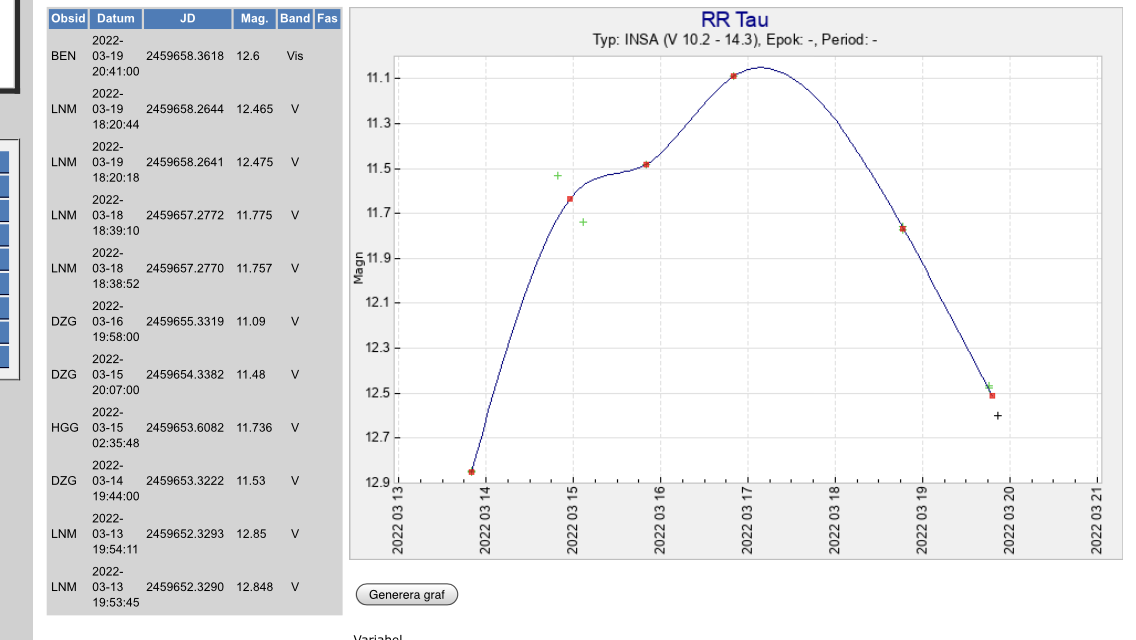Click the red data point at magnitude 11.48
The image size is (1136, 640).
[x=647, y=164]
